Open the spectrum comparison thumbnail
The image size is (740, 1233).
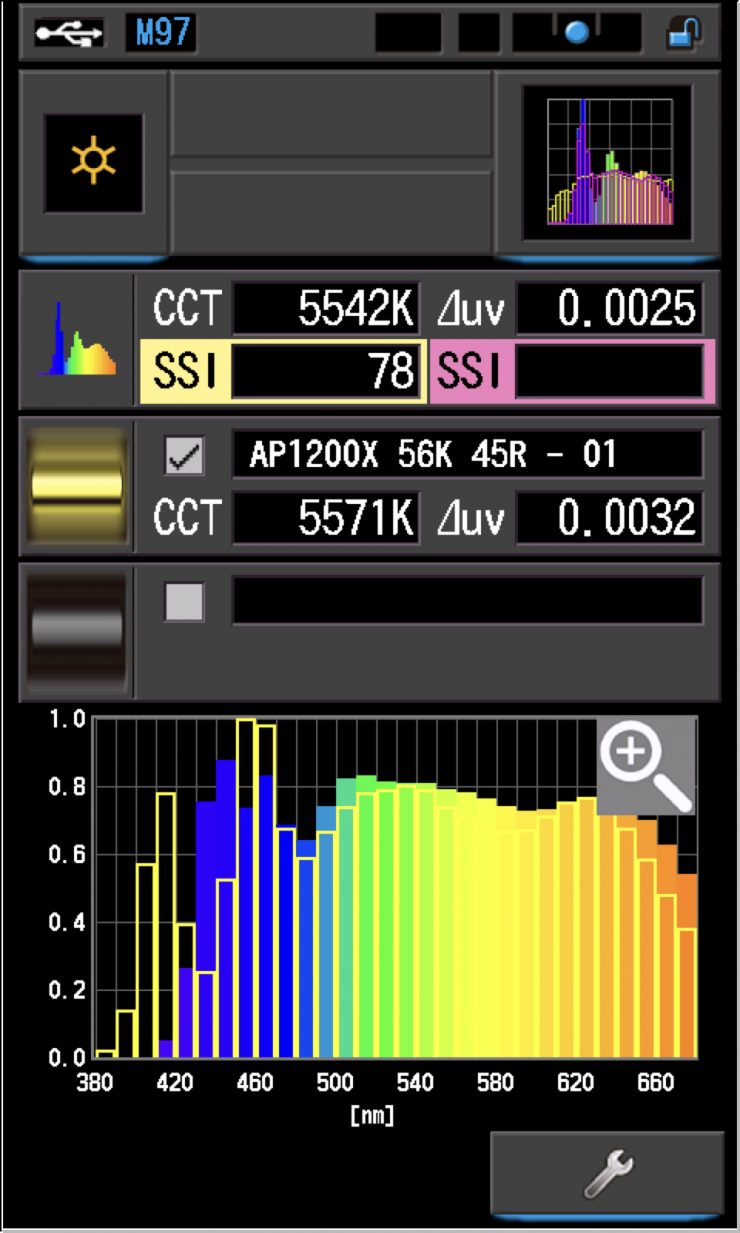coord(607,162)
